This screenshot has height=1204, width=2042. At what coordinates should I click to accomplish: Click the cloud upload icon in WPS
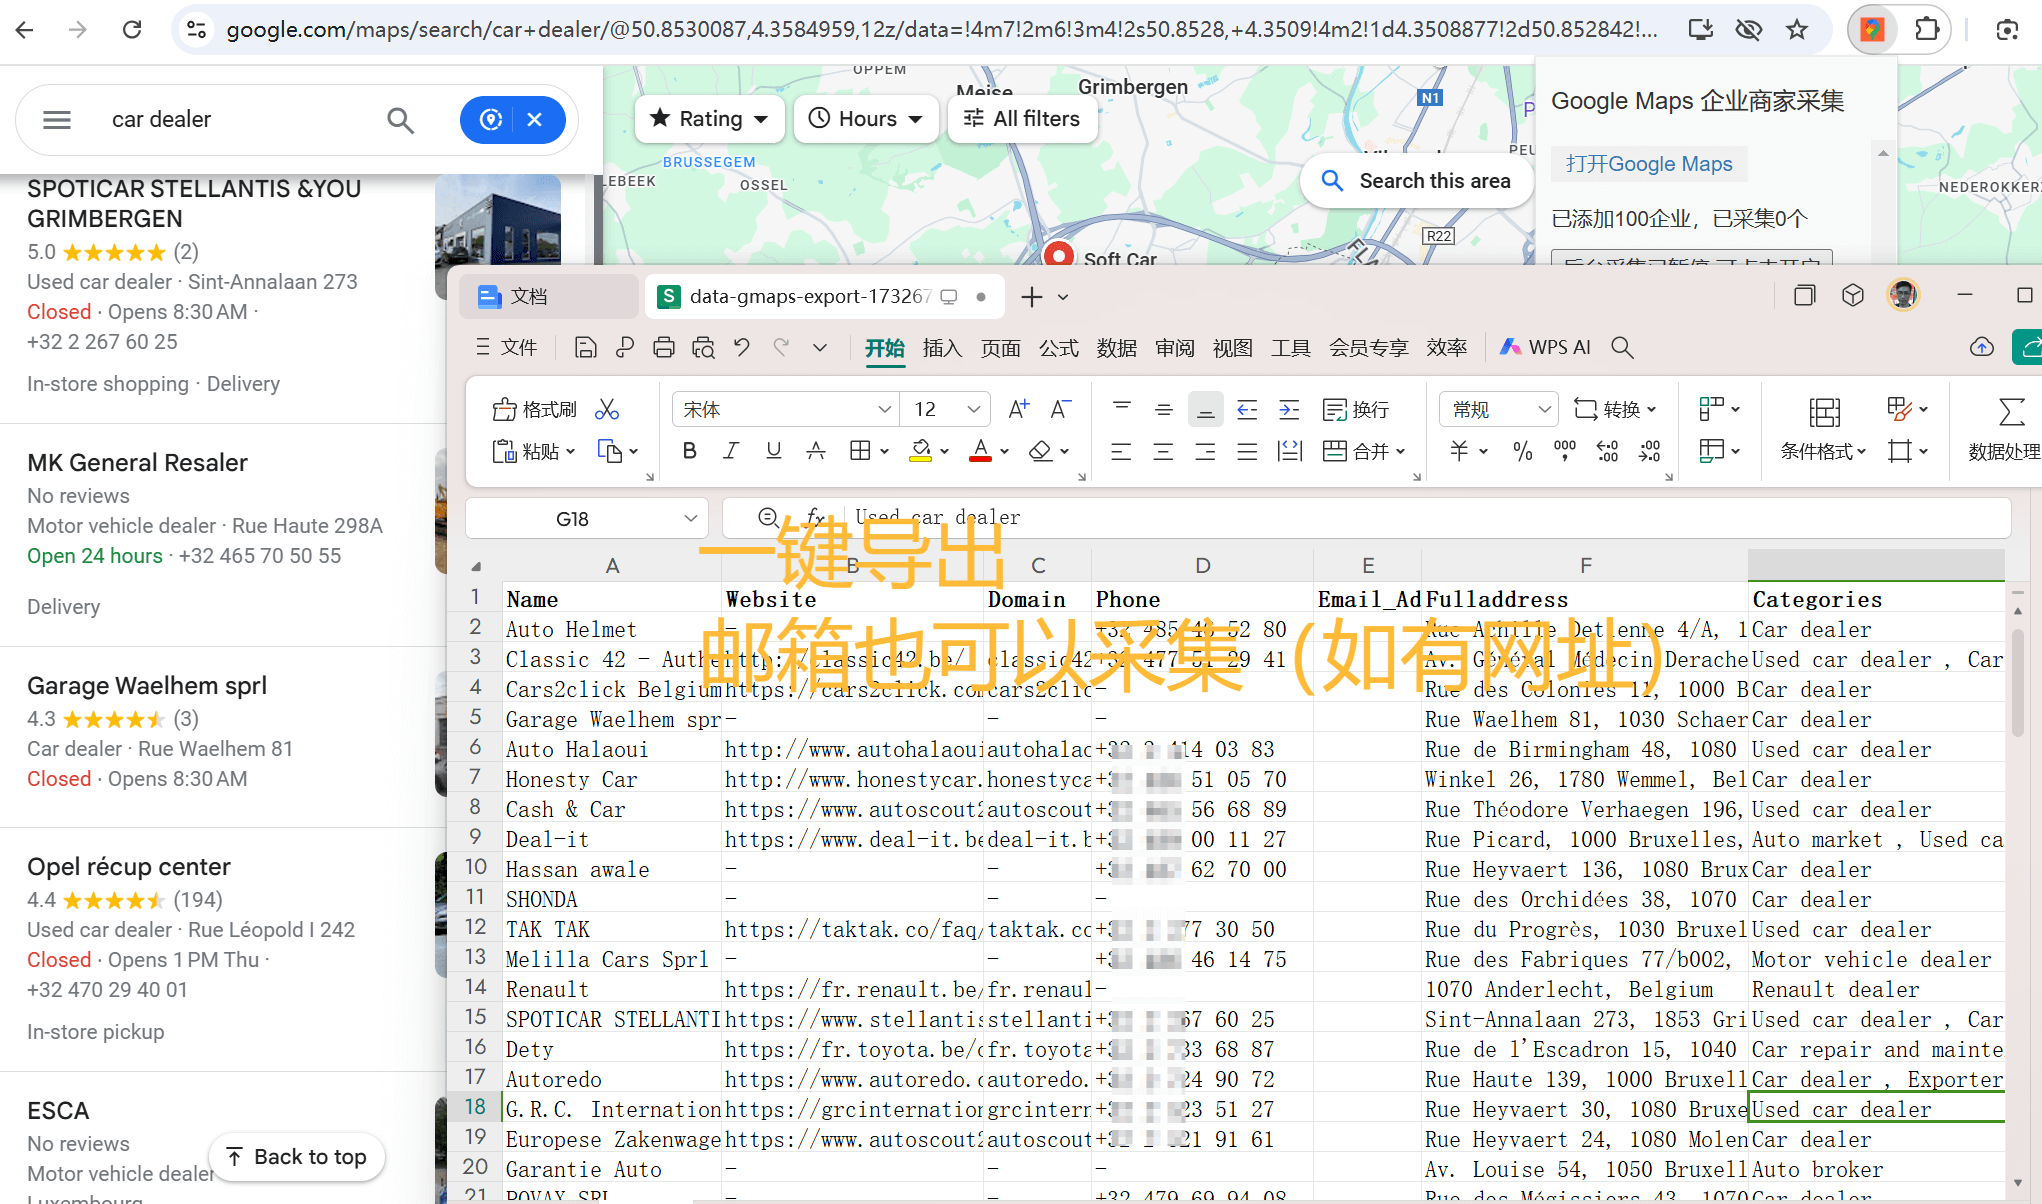(1981, 347)
